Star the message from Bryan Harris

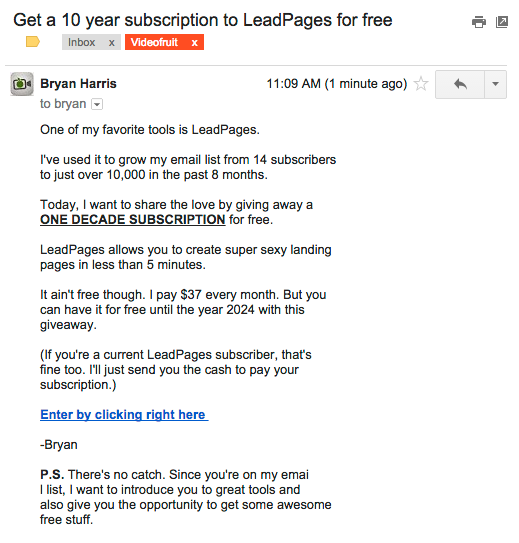click(x=421, y=84)
